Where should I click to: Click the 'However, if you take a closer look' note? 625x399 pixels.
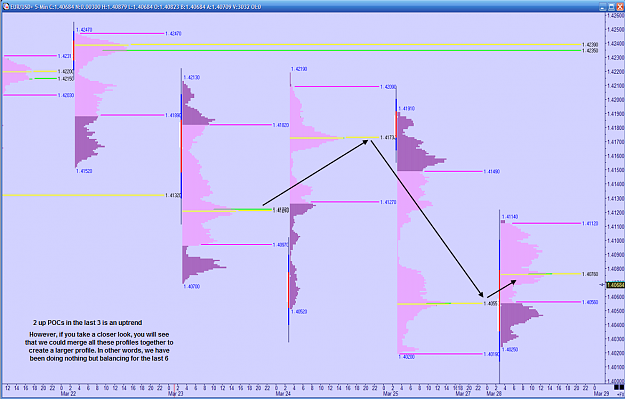pos(99,346)
